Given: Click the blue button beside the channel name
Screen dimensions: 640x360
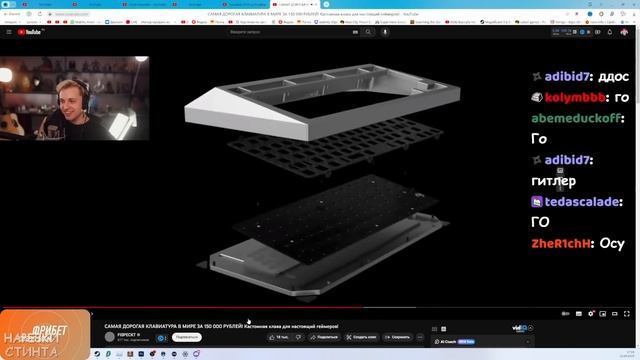Looking at the screenshot, I should tap(161, 338).
